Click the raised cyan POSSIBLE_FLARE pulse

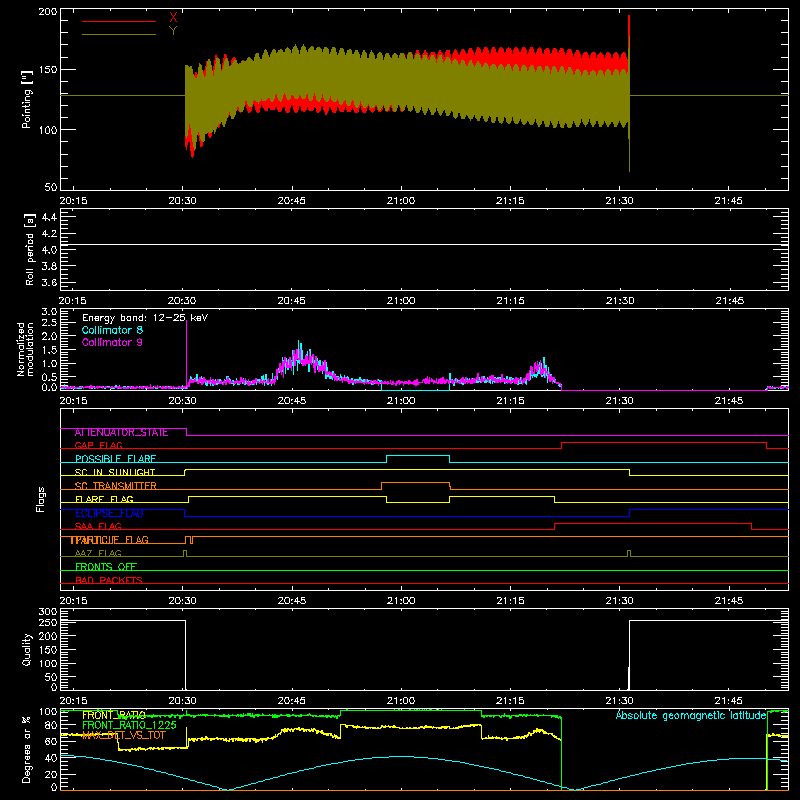click(418, 456)
